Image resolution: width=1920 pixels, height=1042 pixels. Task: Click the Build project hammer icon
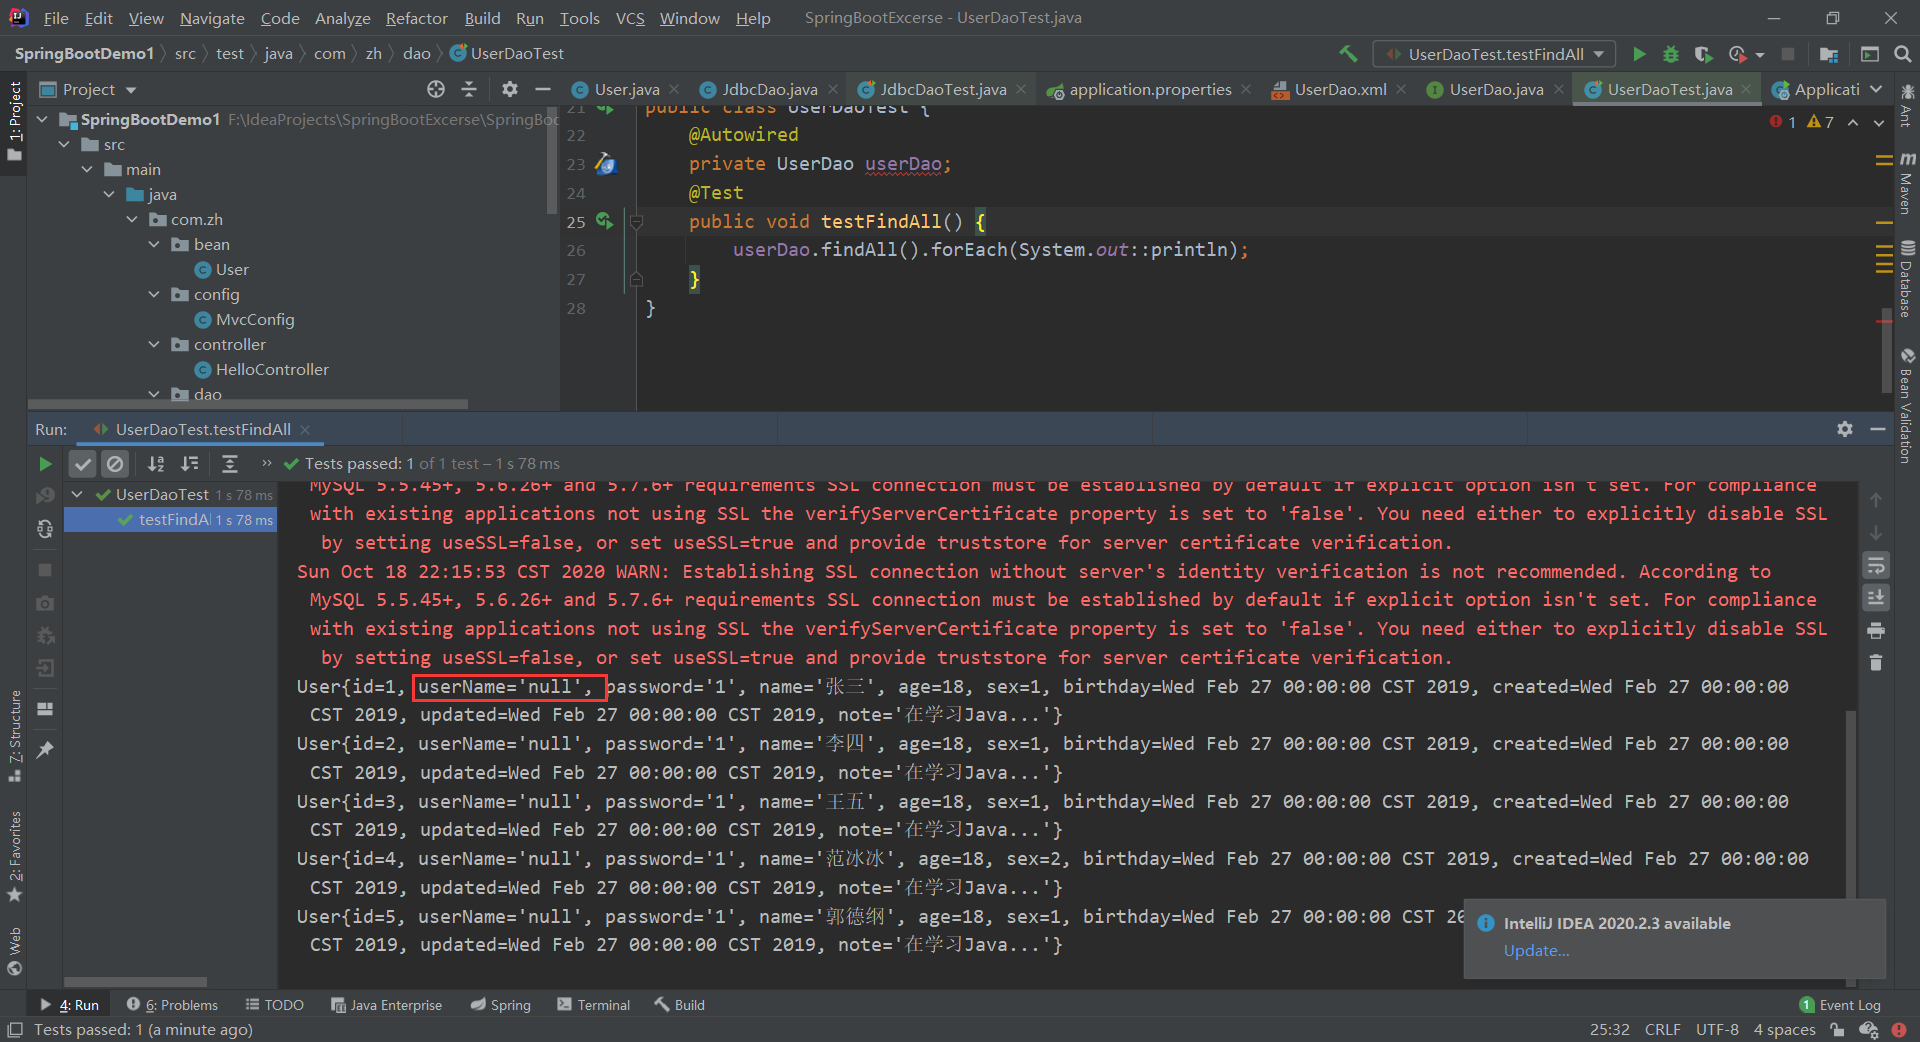pyautogui.click(x=1348, y=54)
